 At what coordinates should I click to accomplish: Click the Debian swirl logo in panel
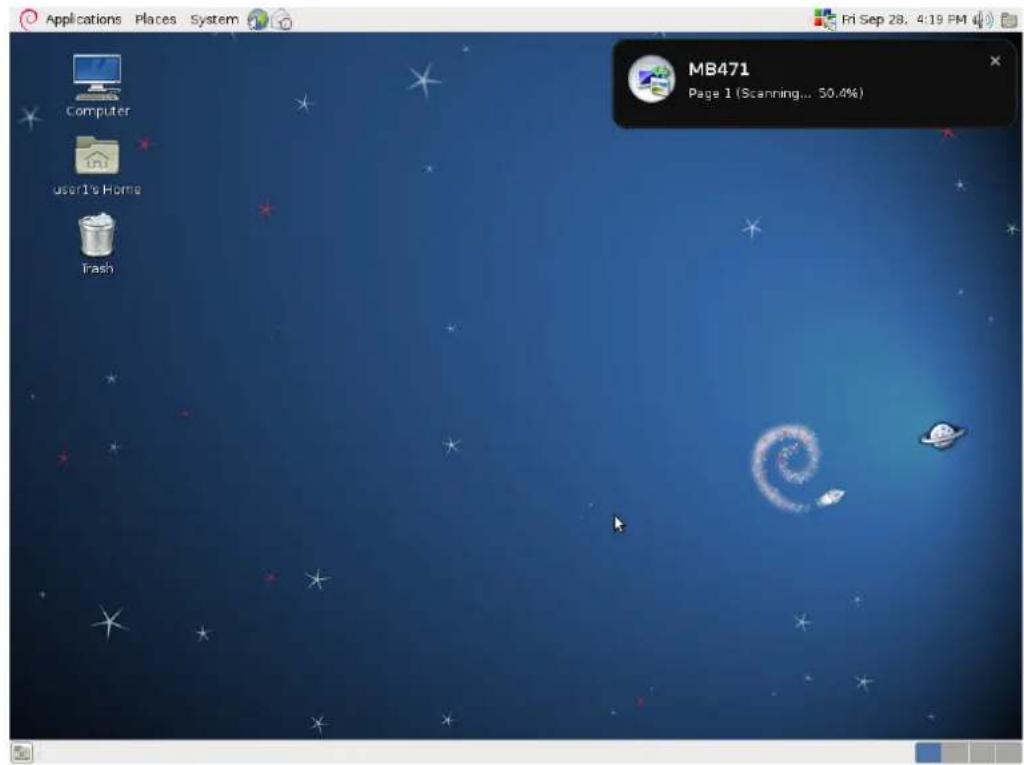(x=28, y=20)
